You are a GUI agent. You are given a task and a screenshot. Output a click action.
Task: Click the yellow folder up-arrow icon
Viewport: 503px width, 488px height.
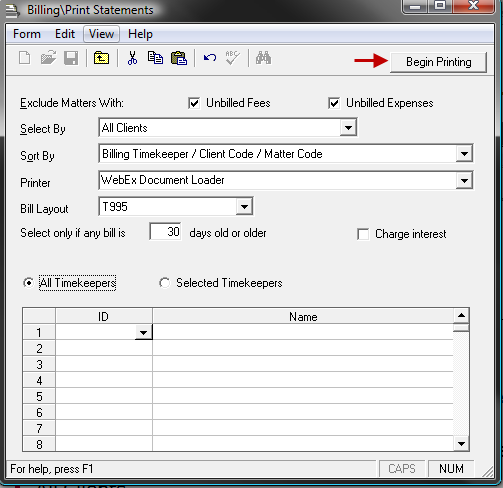point(101,58)
